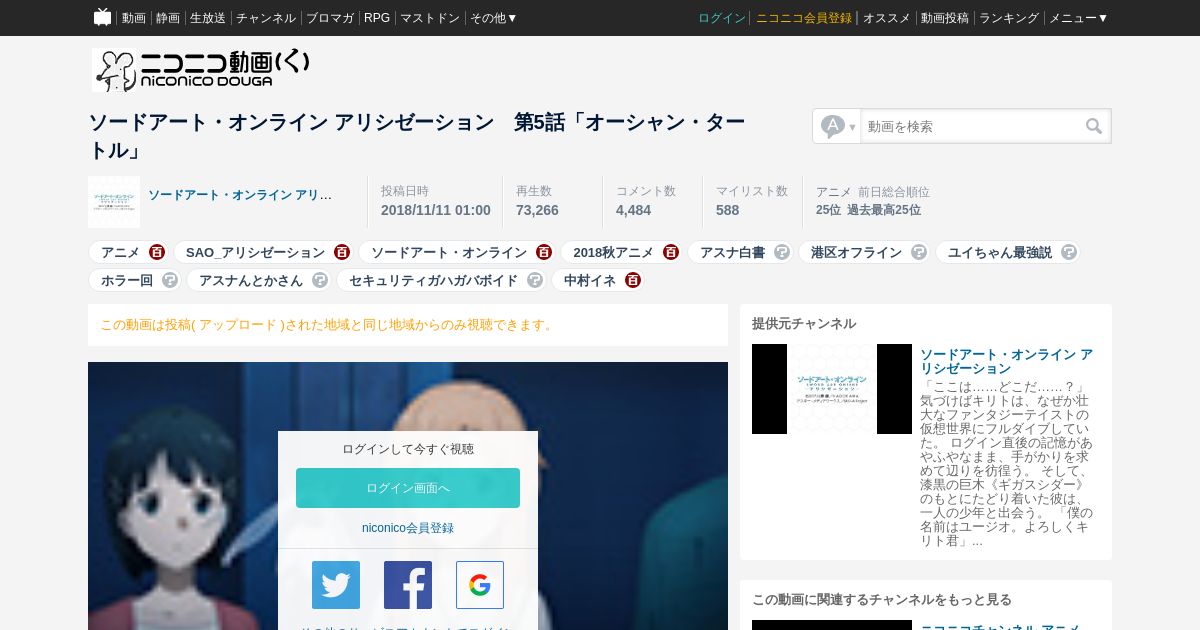Click ニコニコ会員登録 link in top bar

click(x=804, y=18)
